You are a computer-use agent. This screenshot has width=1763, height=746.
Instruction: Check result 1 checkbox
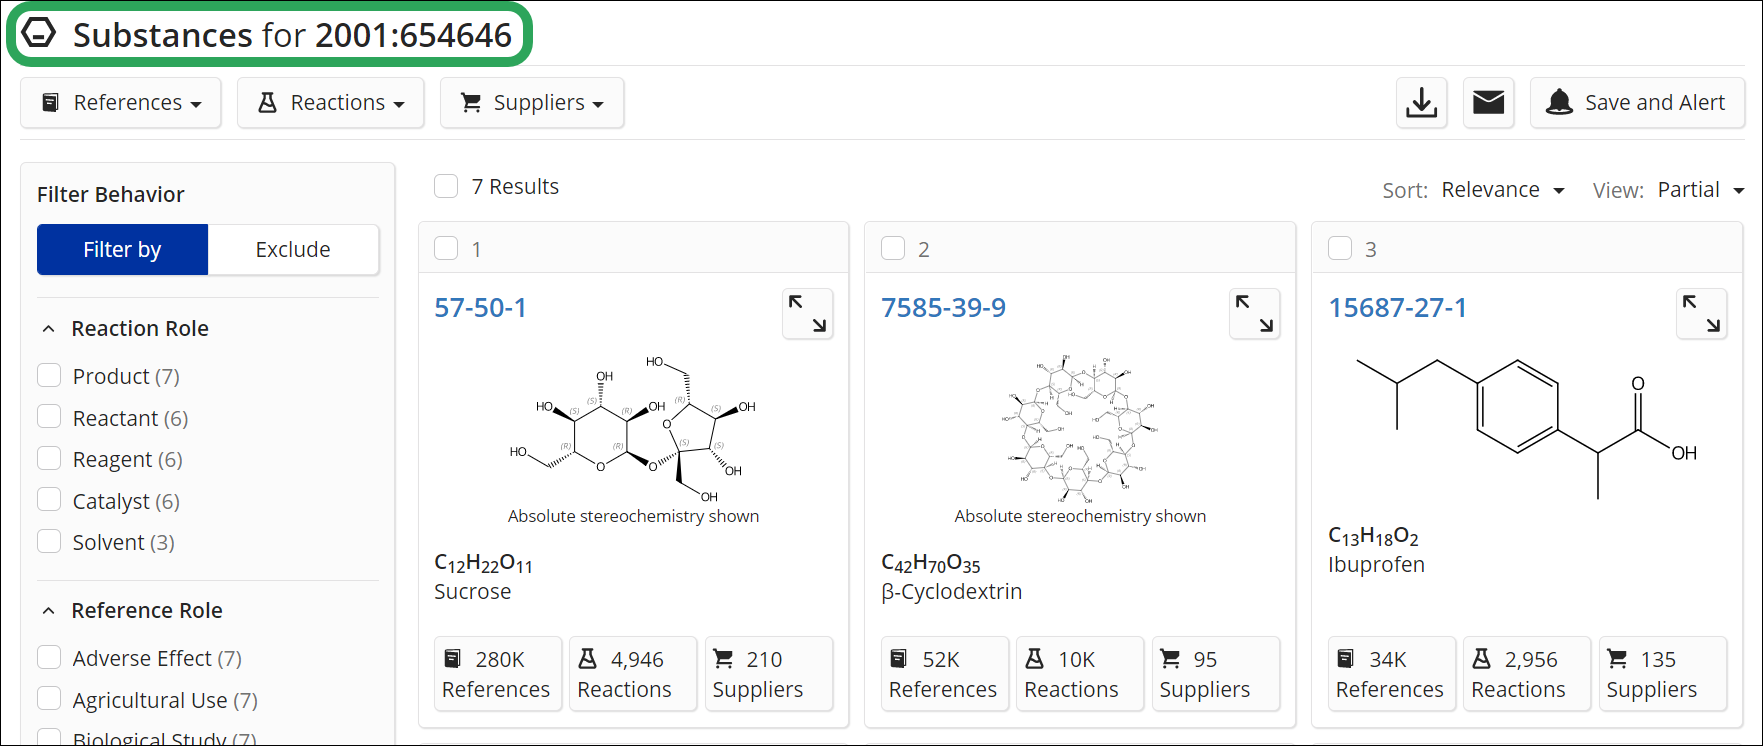446,248
